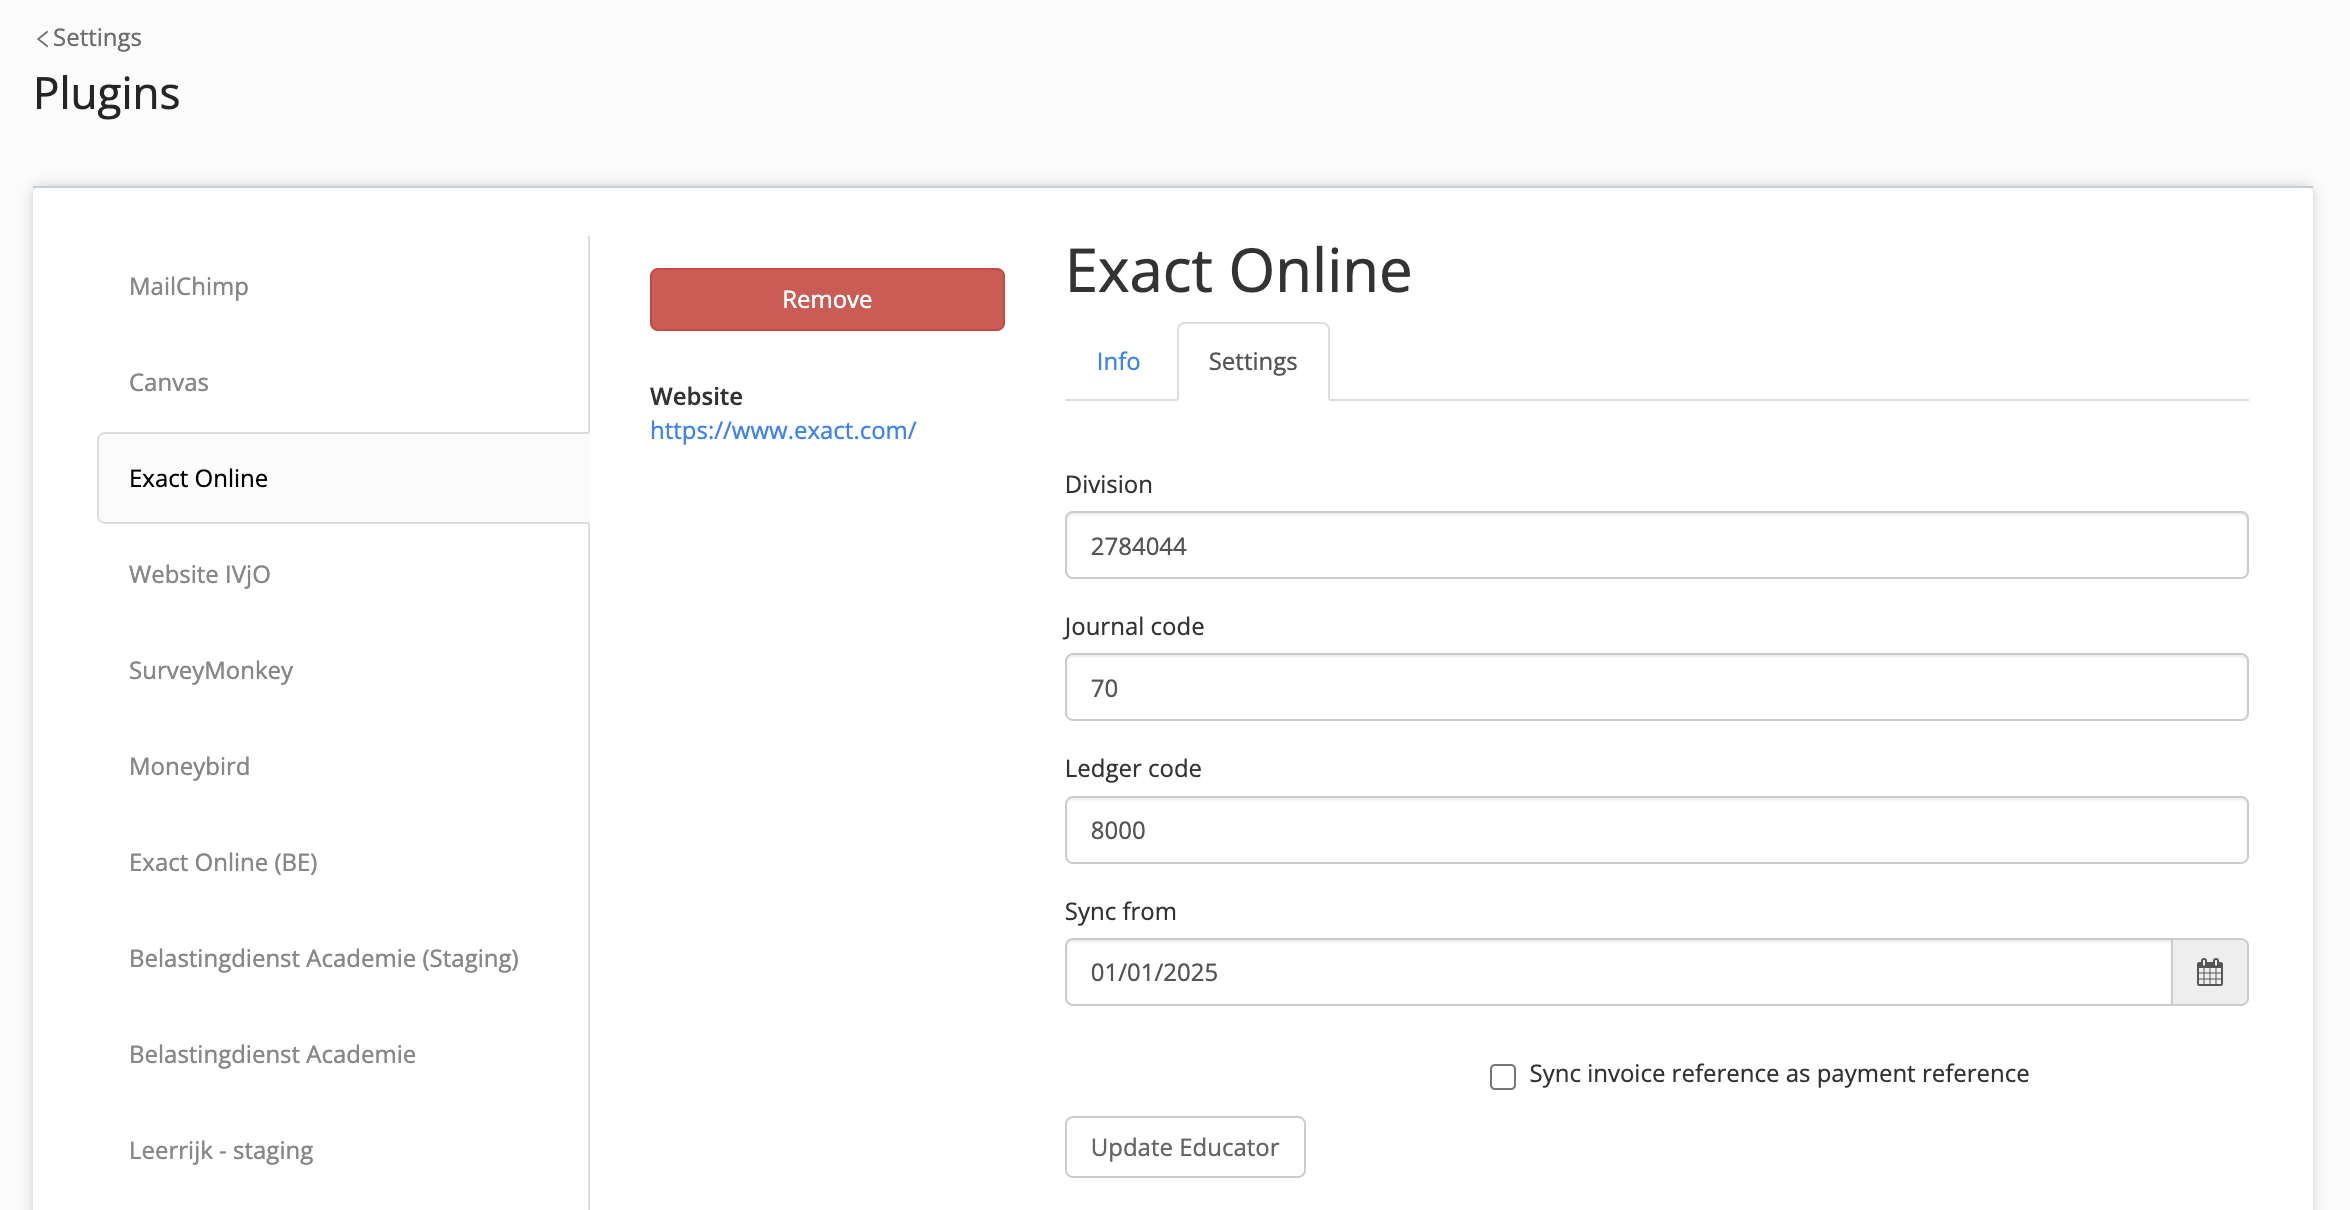2350x1210 pixels.
Task: Enable sync invoice reference as payment reference
Action: (x=1502, y=1076)
